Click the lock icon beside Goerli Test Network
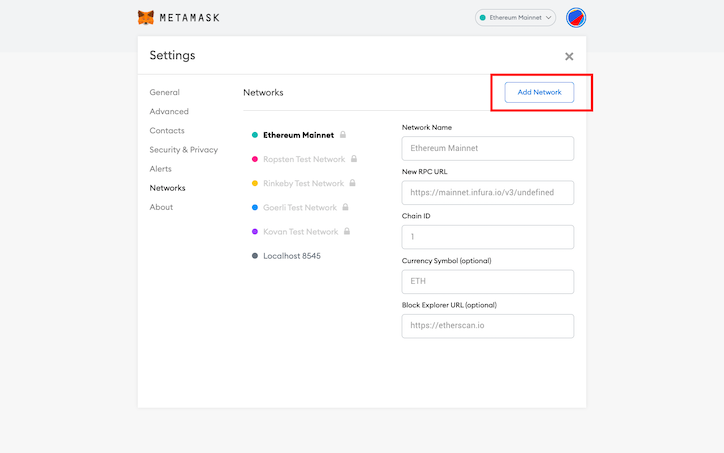724x453 pixels. click(x=345, y=207)
